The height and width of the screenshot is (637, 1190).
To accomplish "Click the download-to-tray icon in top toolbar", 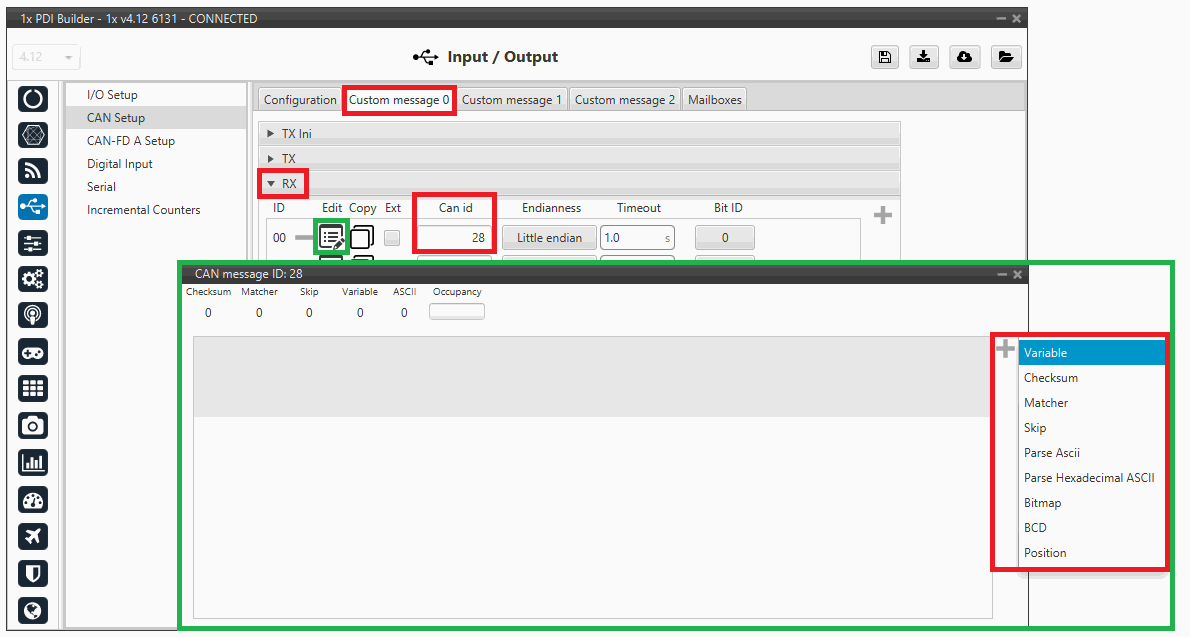I will pyautogui.click(x=924, y=57).
